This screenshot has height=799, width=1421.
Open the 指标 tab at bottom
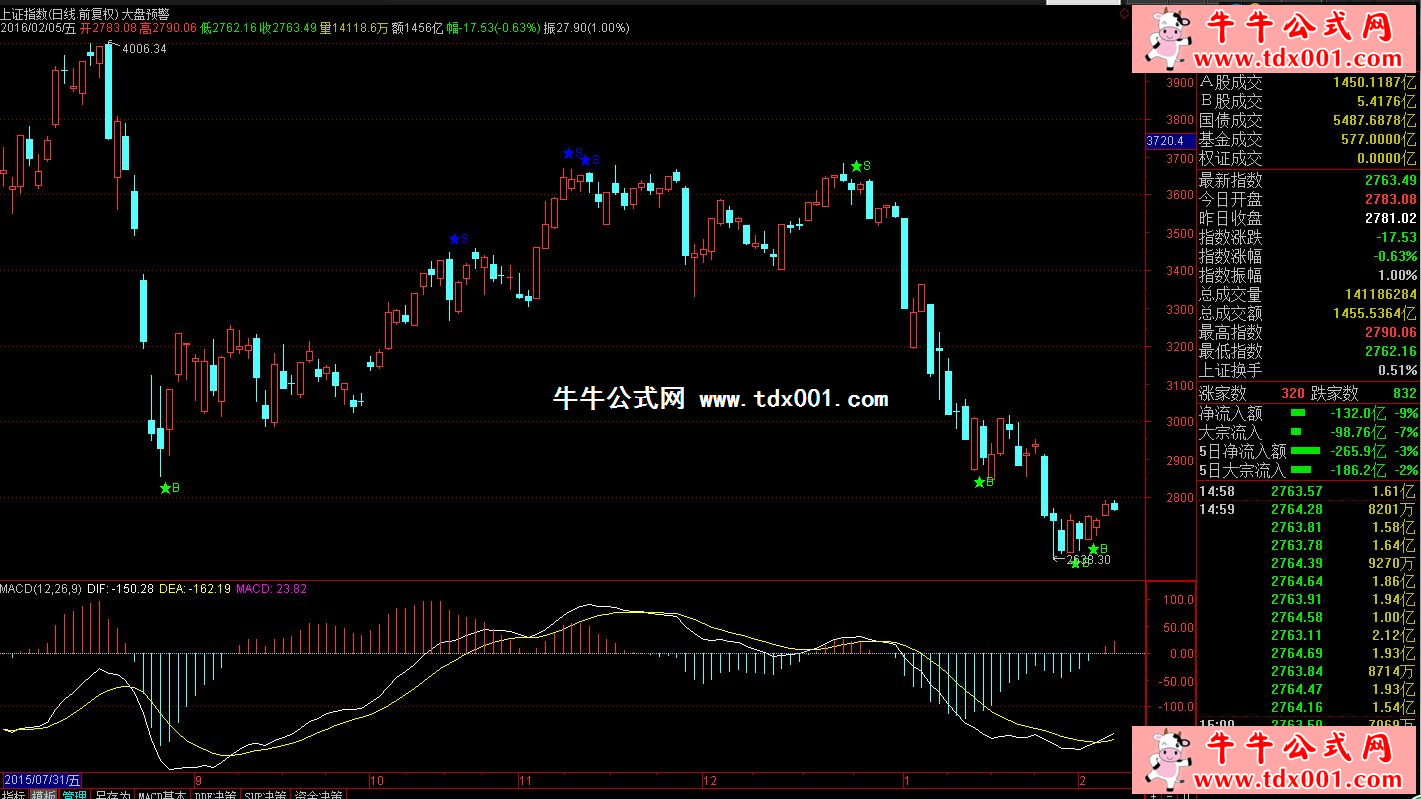point(14,795)
